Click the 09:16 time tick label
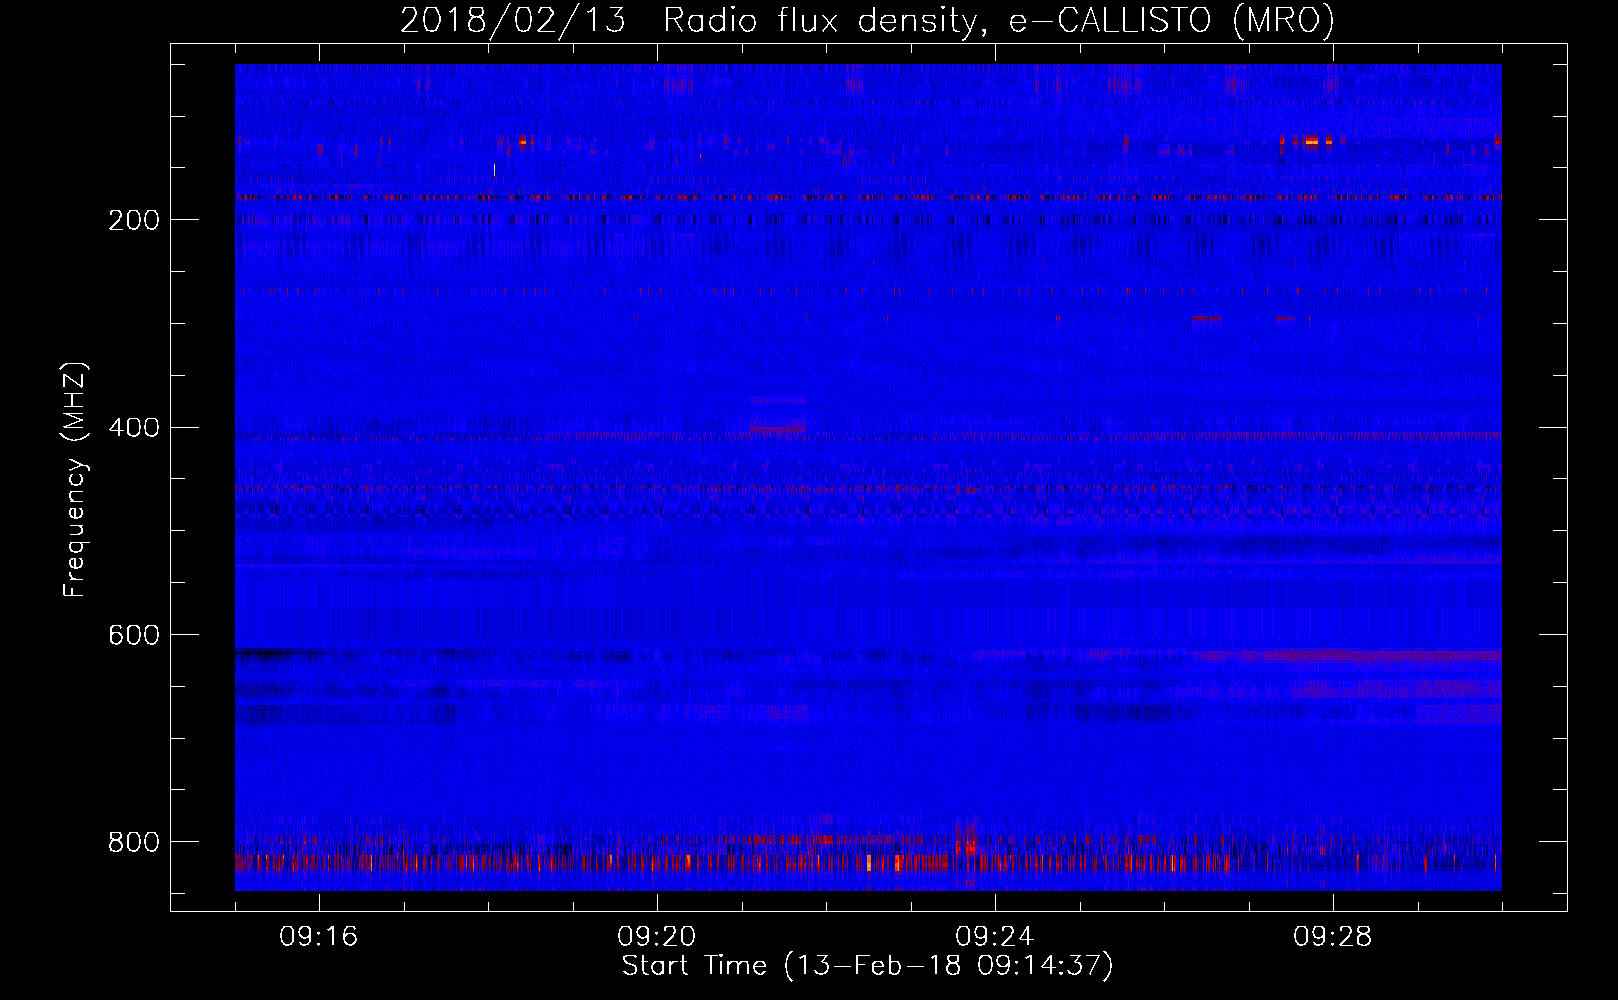The height and width of the screenshot is (1000, 1618). [319, 937]
